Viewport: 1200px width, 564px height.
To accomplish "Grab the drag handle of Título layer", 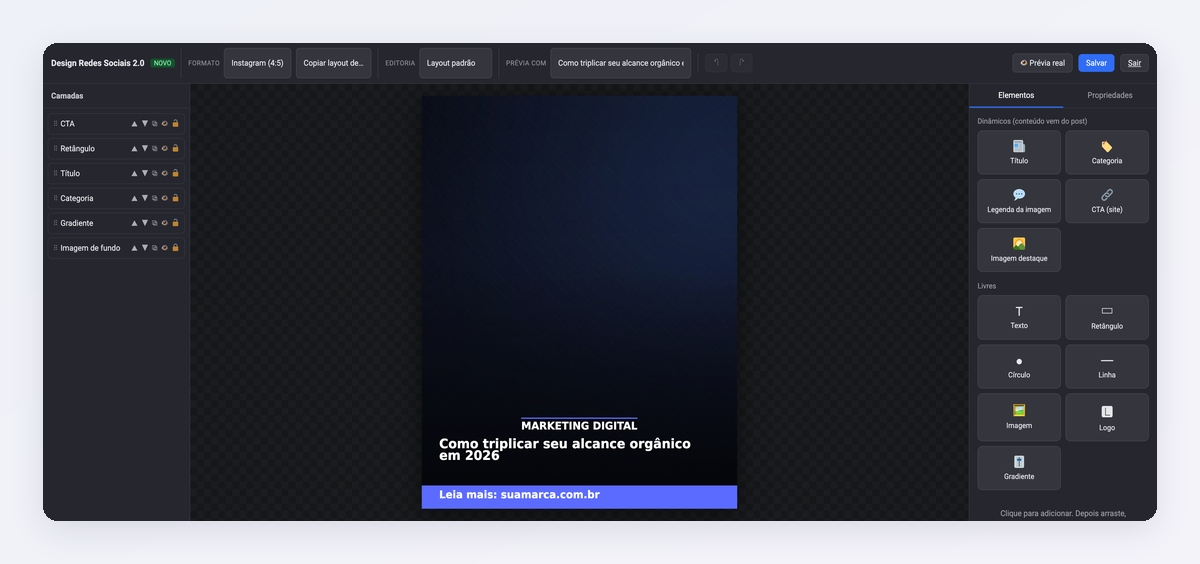I will [x=55, y=173].
